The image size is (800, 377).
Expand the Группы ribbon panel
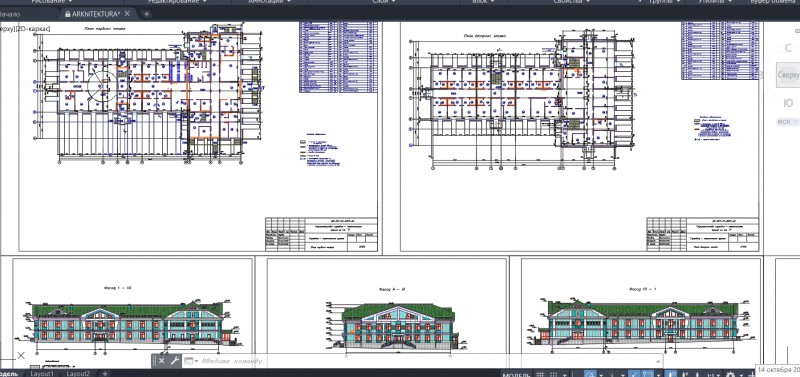[x=665, y=2]
